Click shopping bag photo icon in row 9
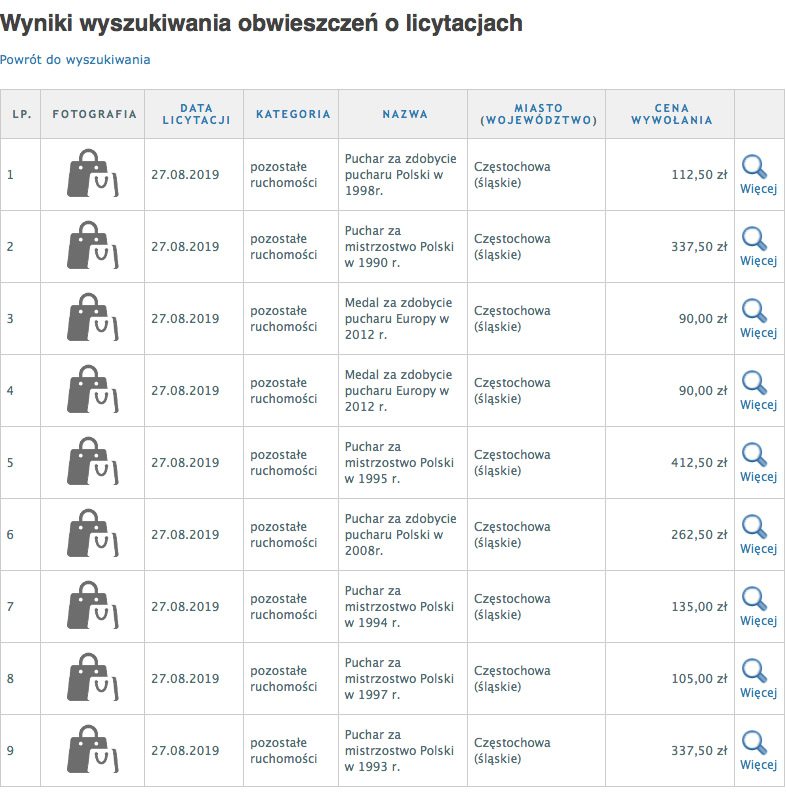This screenshot has height=803, width=786. (93, 749)
